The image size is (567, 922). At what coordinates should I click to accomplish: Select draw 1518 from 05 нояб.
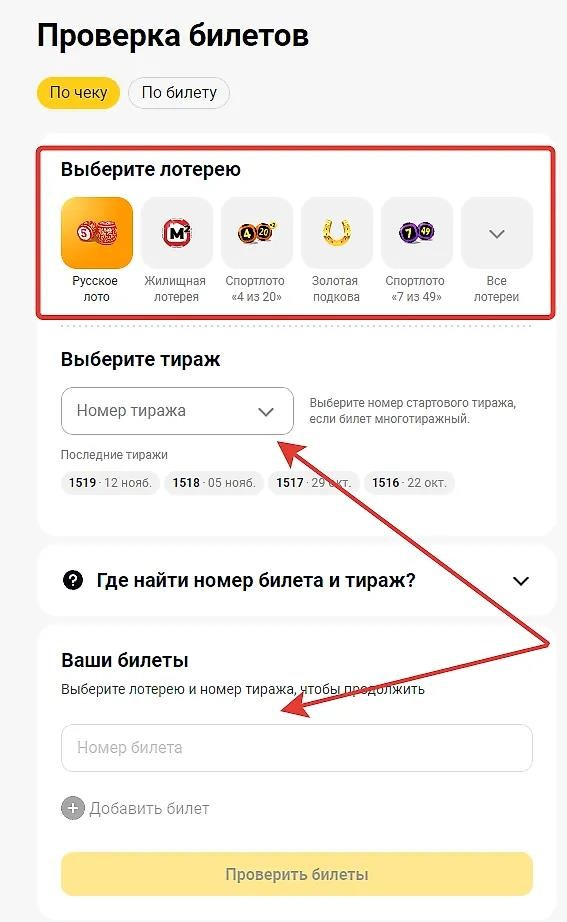click(x=214, y=483)
